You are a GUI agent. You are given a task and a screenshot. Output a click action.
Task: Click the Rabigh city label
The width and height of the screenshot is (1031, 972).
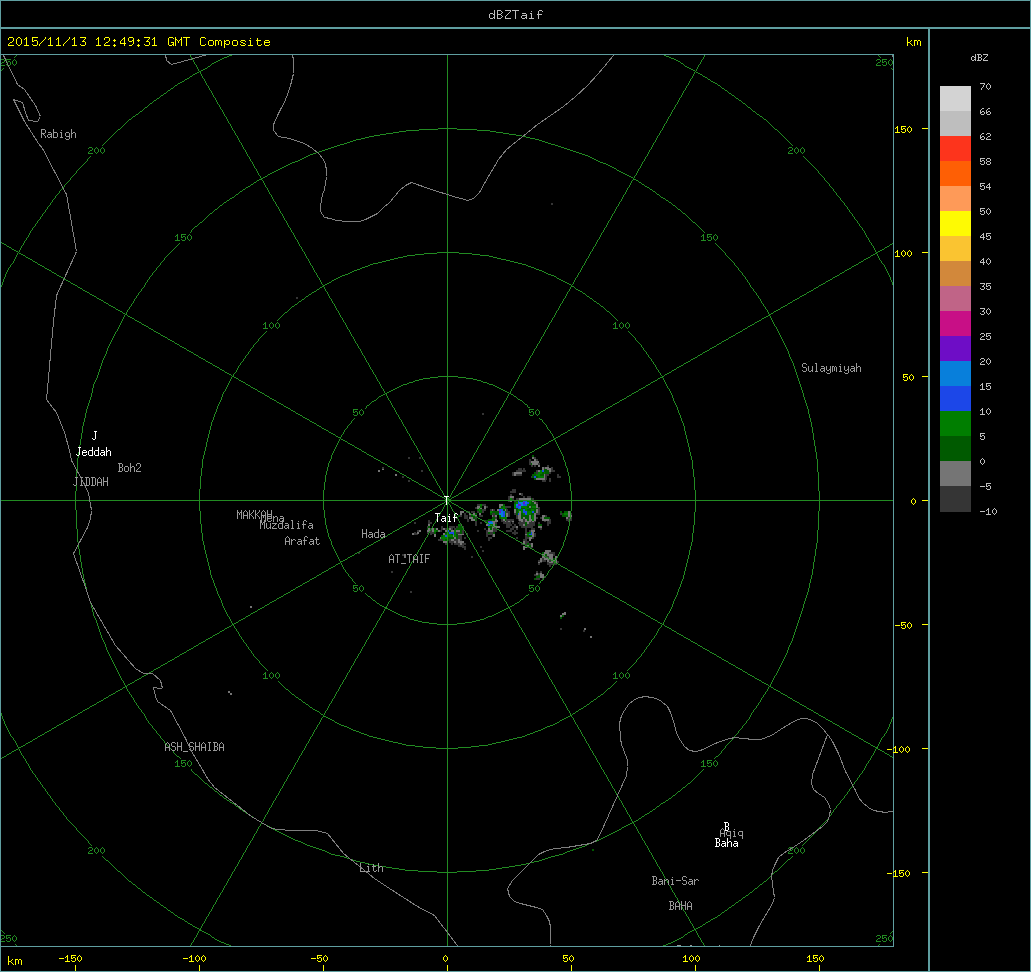pyautogui.click(x=58, y=134)
